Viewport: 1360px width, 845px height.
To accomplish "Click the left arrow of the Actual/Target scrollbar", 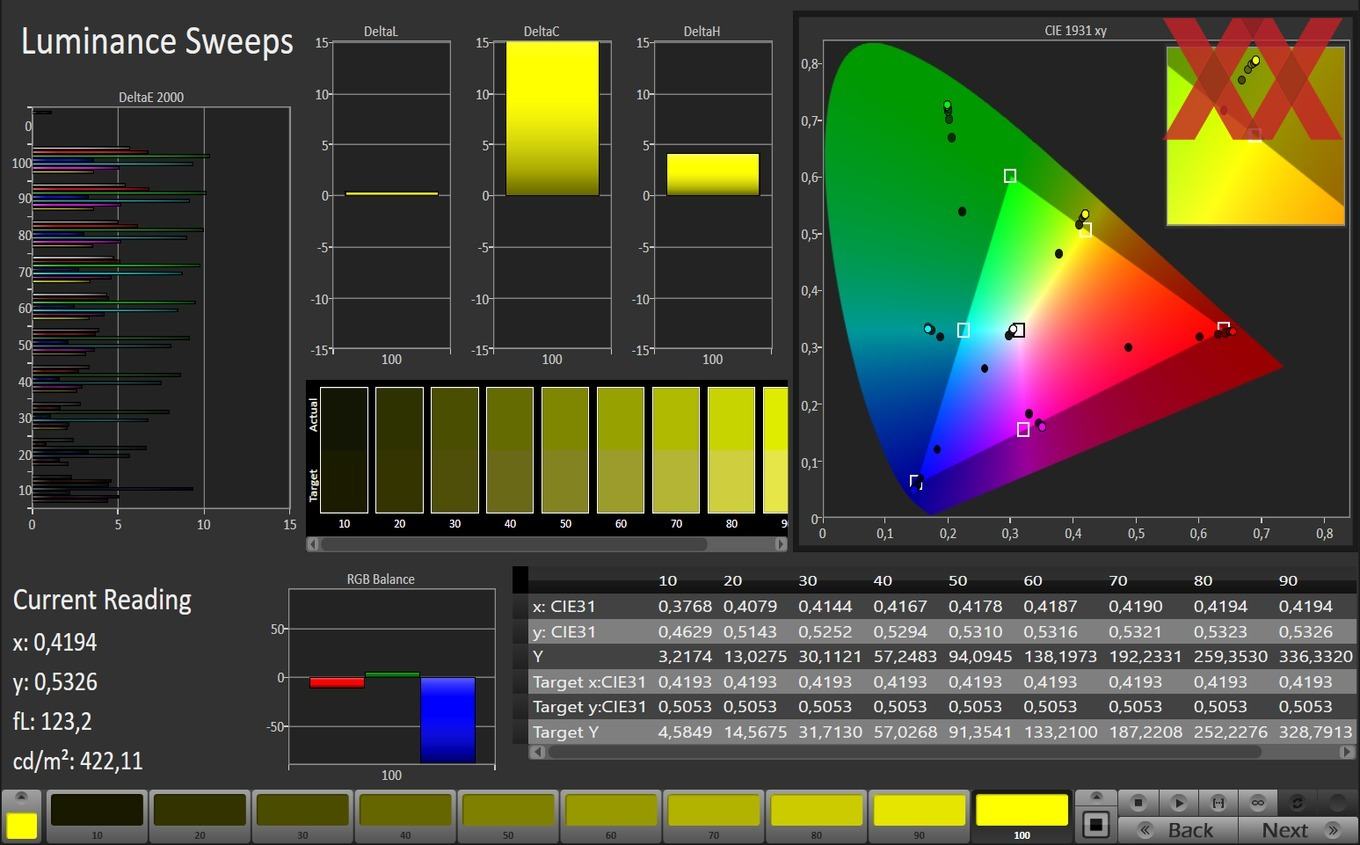I will click(313, 544).
